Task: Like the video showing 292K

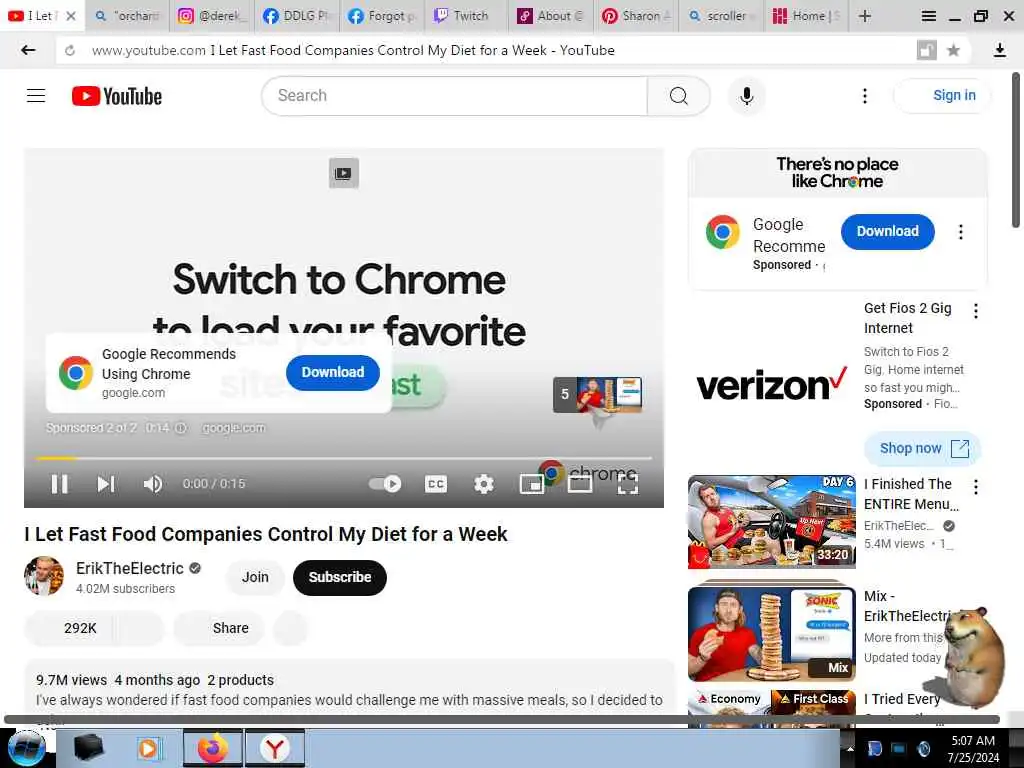Action: point(69,628)
